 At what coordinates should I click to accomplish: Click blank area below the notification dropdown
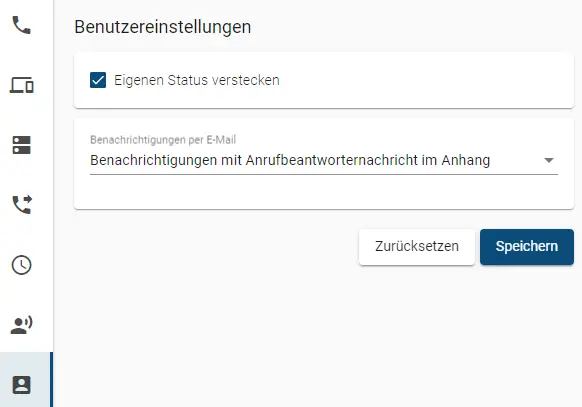(x=324, y=192)
